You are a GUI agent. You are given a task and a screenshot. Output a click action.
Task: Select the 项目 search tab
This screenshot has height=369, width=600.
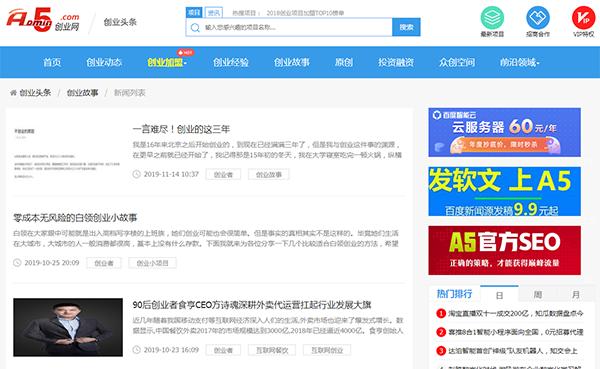(x=194, y=13)
